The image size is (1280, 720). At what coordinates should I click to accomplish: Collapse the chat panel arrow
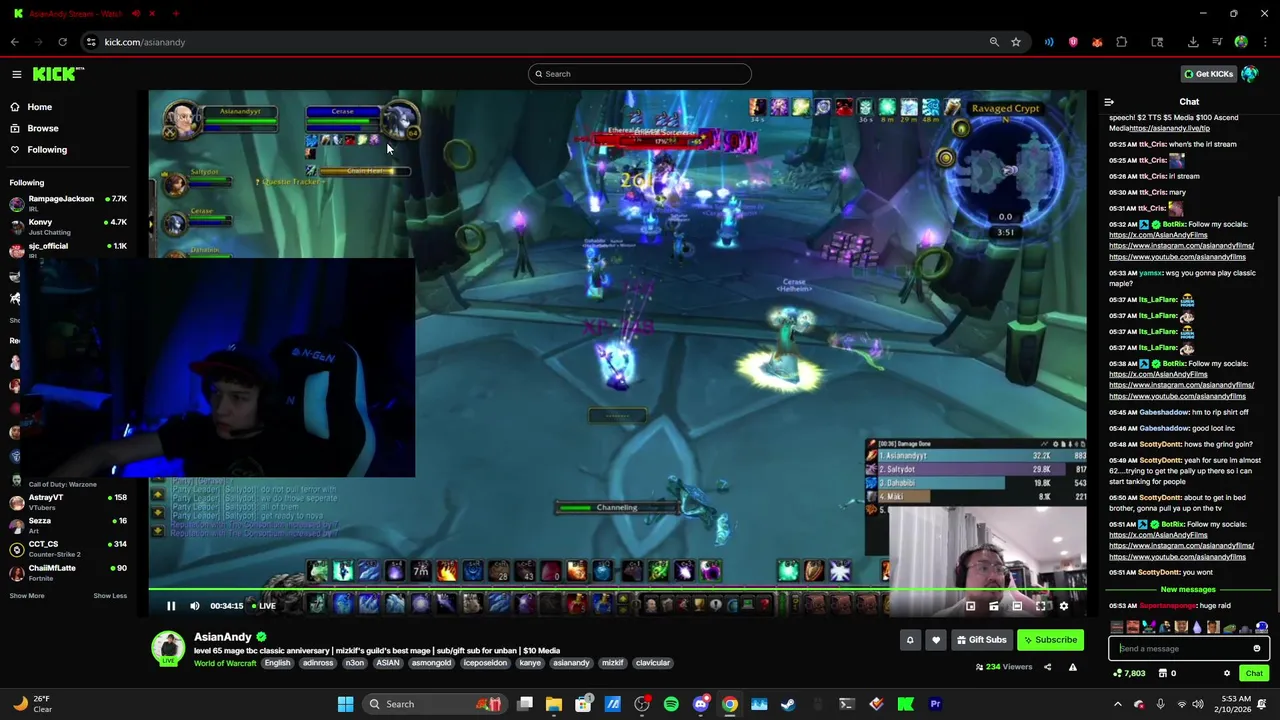(x=1108, y=102)
